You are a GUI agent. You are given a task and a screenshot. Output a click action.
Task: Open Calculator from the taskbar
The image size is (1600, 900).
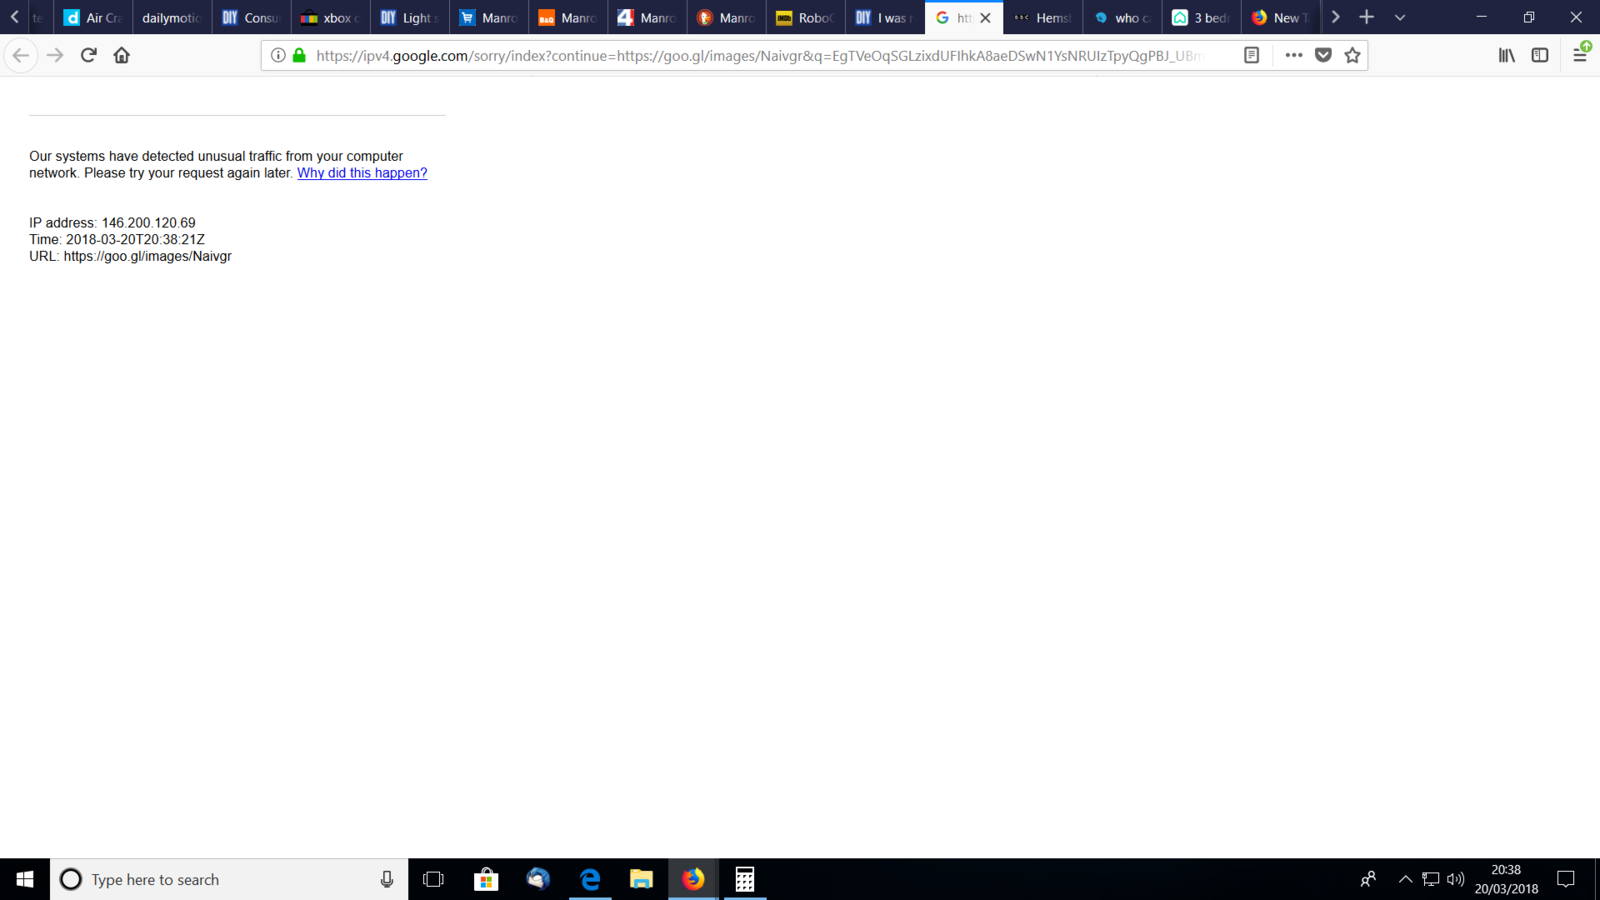click(744, 879)
